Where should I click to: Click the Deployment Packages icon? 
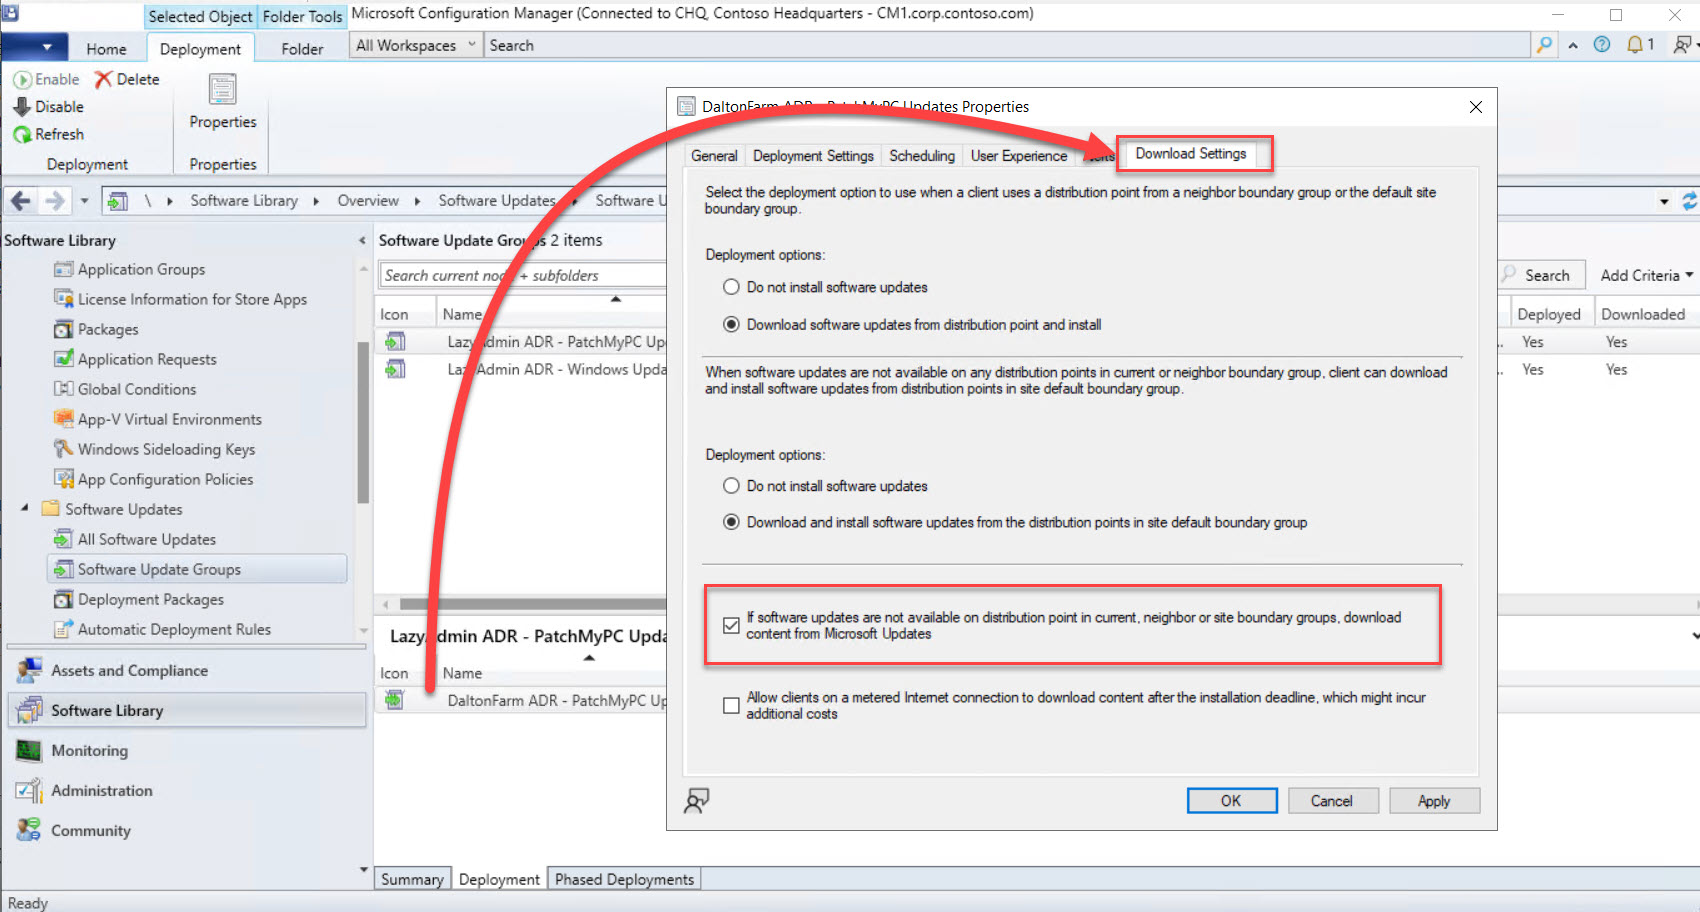(63, 599)
